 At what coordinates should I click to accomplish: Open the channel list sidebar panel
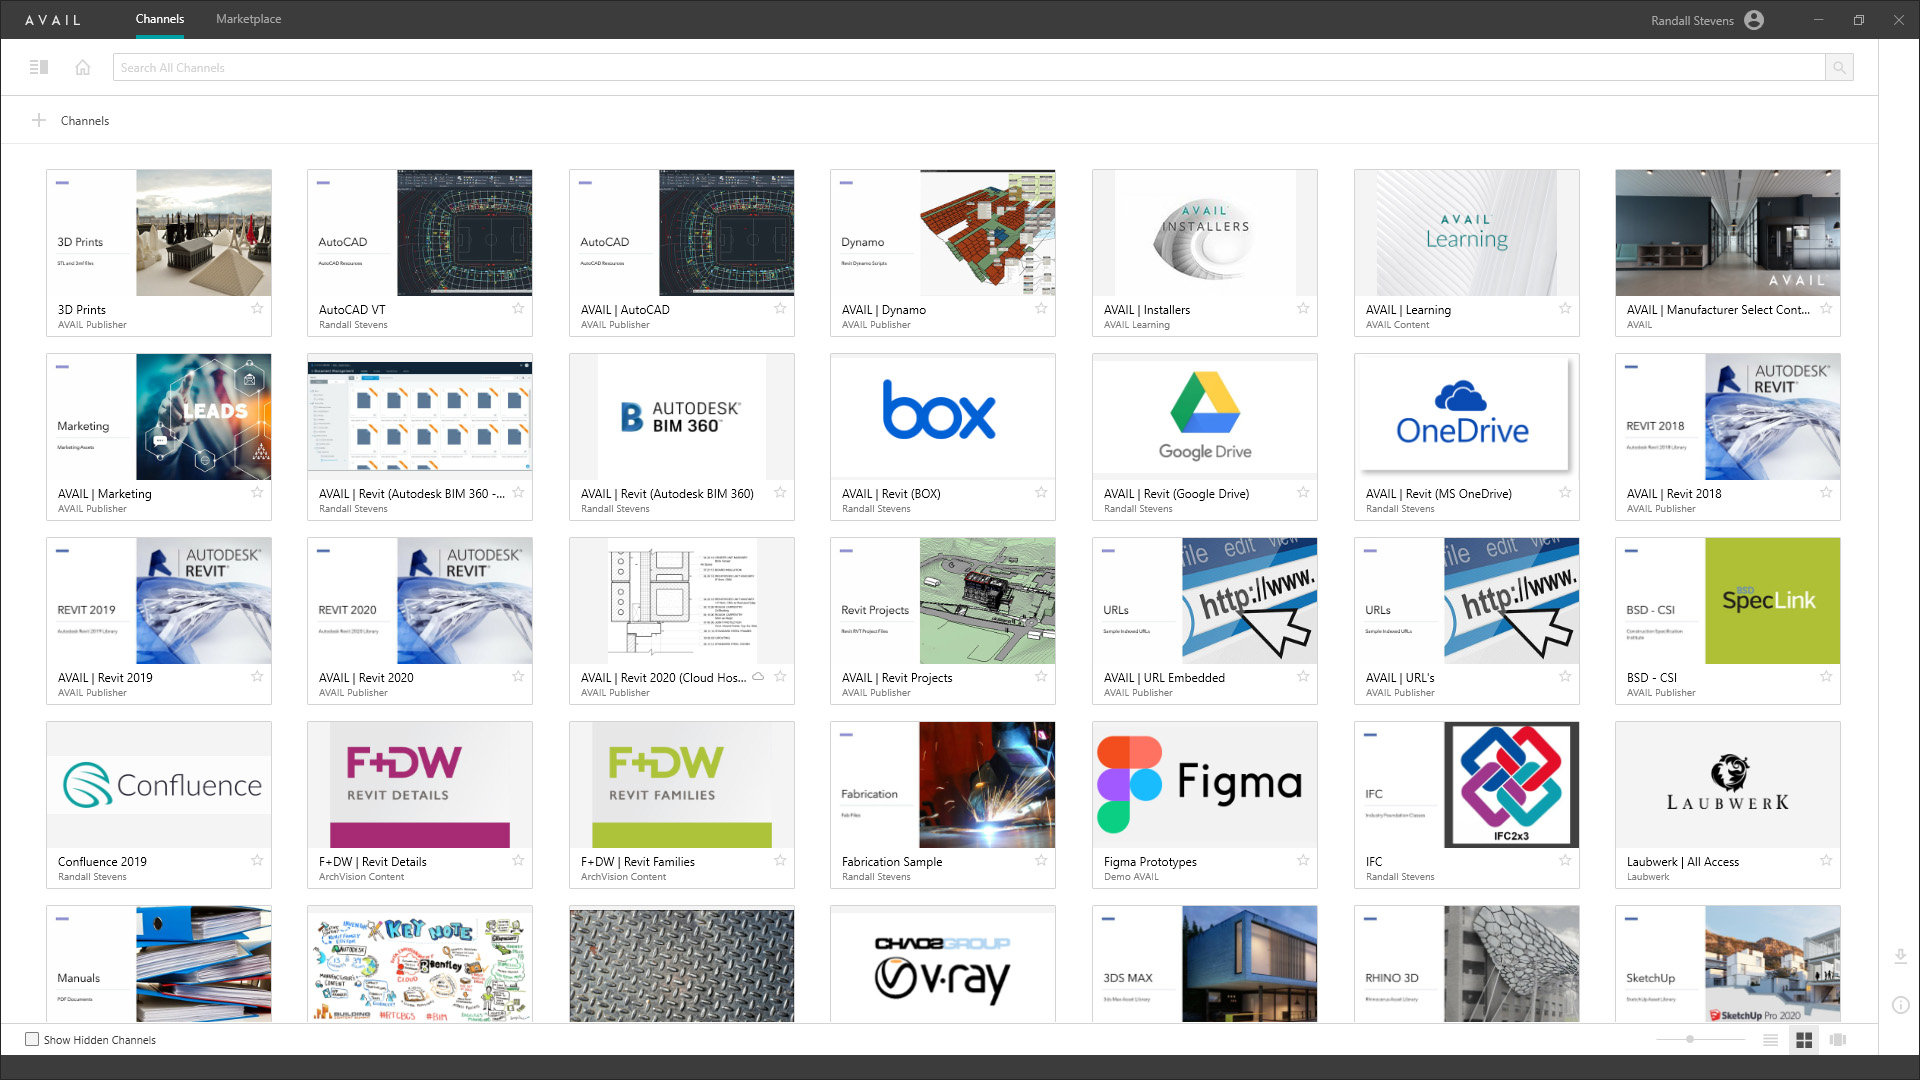(40, 67)
